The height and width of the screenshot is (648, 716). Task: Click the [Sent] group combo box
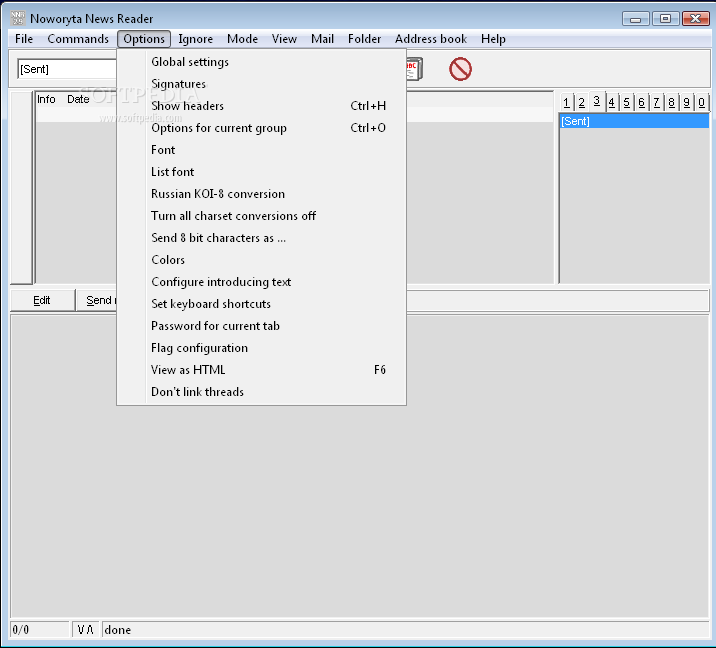click(67, 69)
